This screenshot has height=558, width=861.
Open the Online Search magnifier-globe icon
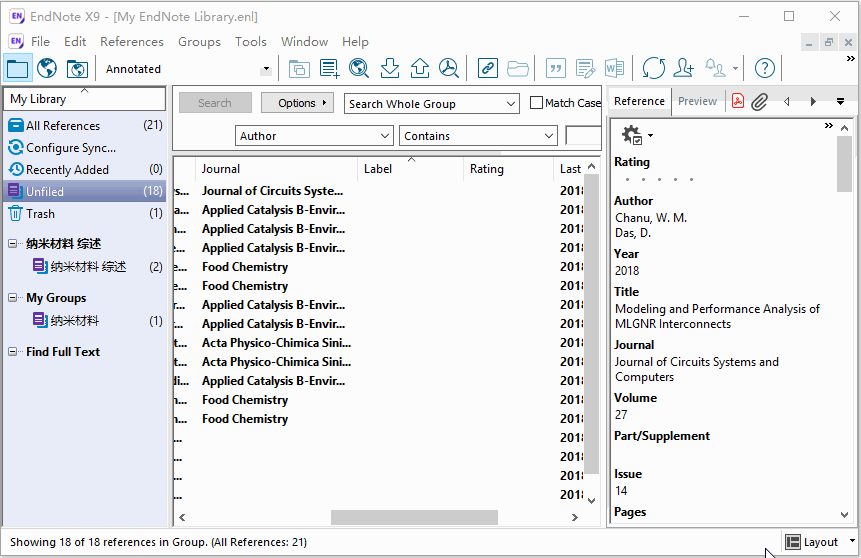(x=359, y=69)
